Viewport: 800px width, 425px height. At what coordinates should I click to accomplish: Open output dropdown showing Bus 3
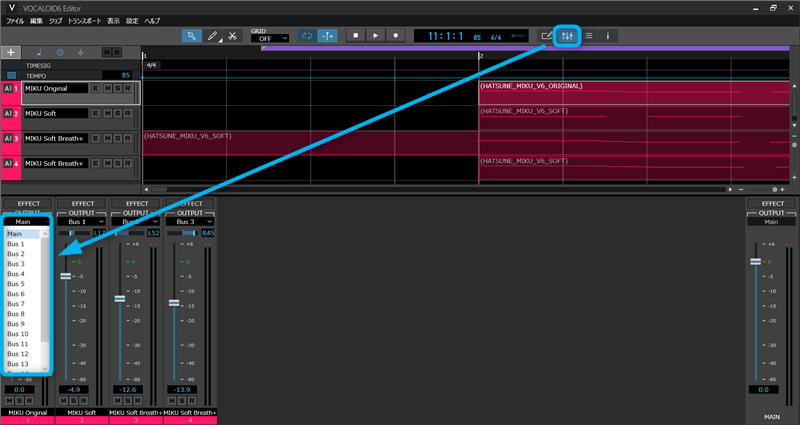click(x=190, y=221)
